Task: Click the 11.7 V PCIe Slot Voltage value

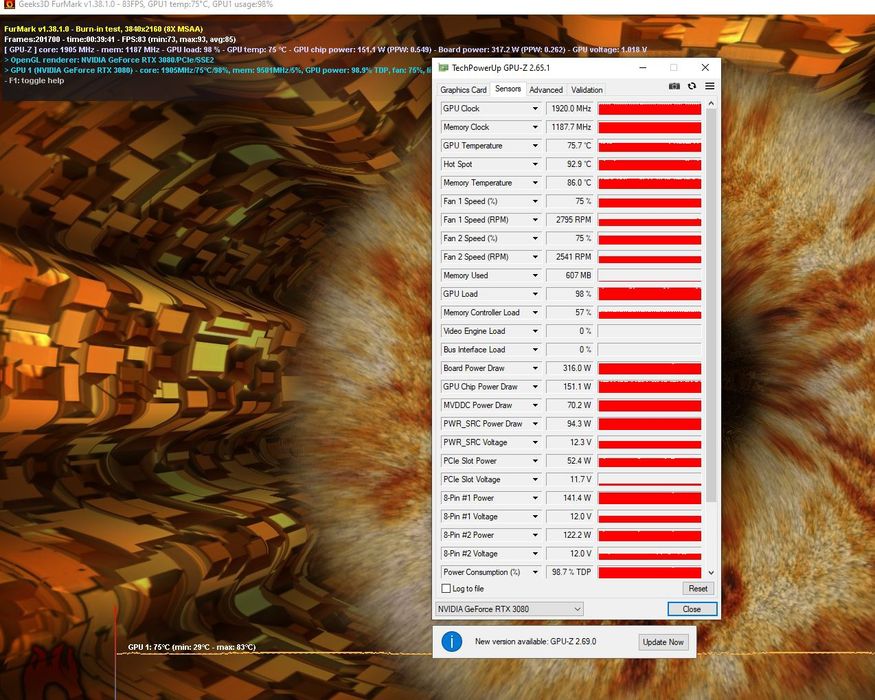Action: point(569,480)
